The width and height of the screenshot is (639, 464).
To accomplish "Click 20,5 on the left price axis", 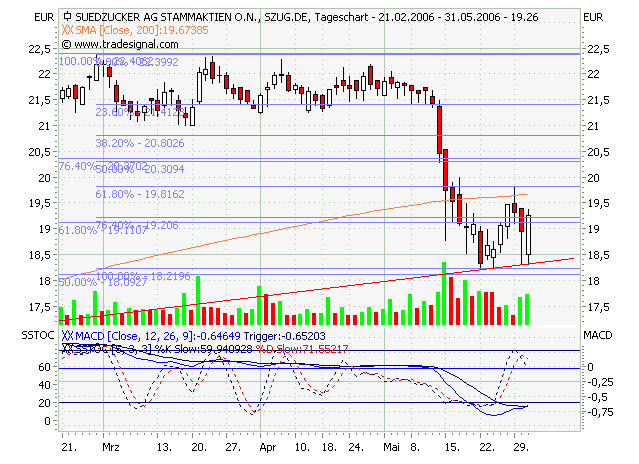I will 40,152.
